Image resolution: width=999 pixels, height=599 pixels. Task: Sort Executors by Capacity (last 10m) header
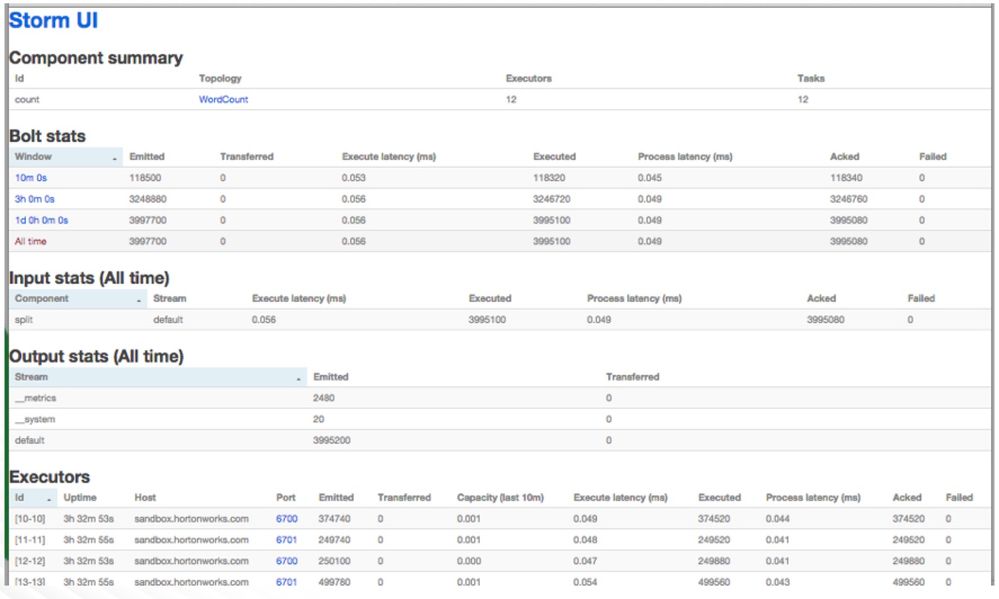500,498
